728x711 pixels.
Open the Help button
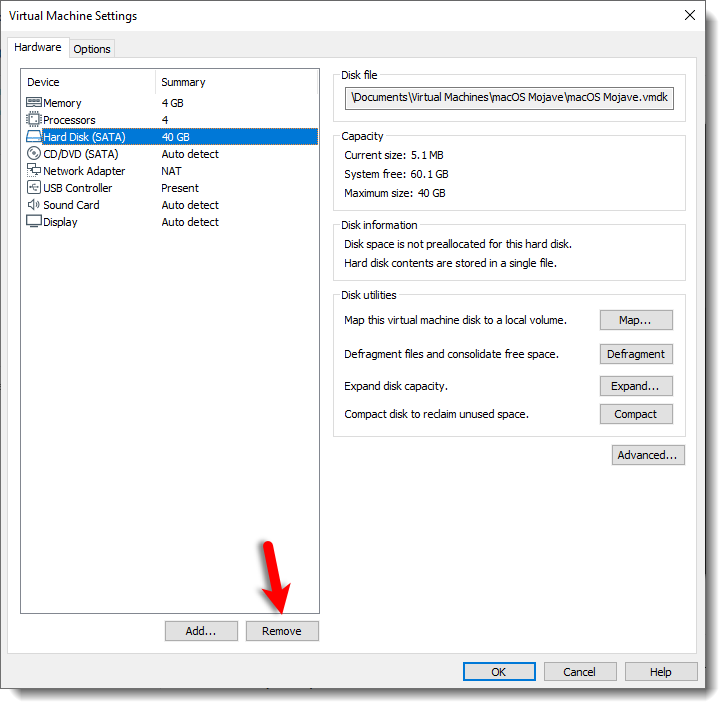click(661, 672)
